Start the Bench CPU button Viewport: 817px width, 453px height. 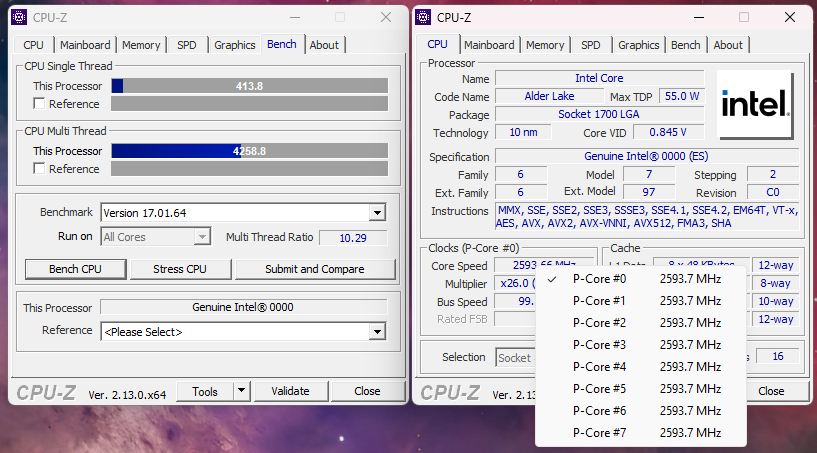pos(76,269)
